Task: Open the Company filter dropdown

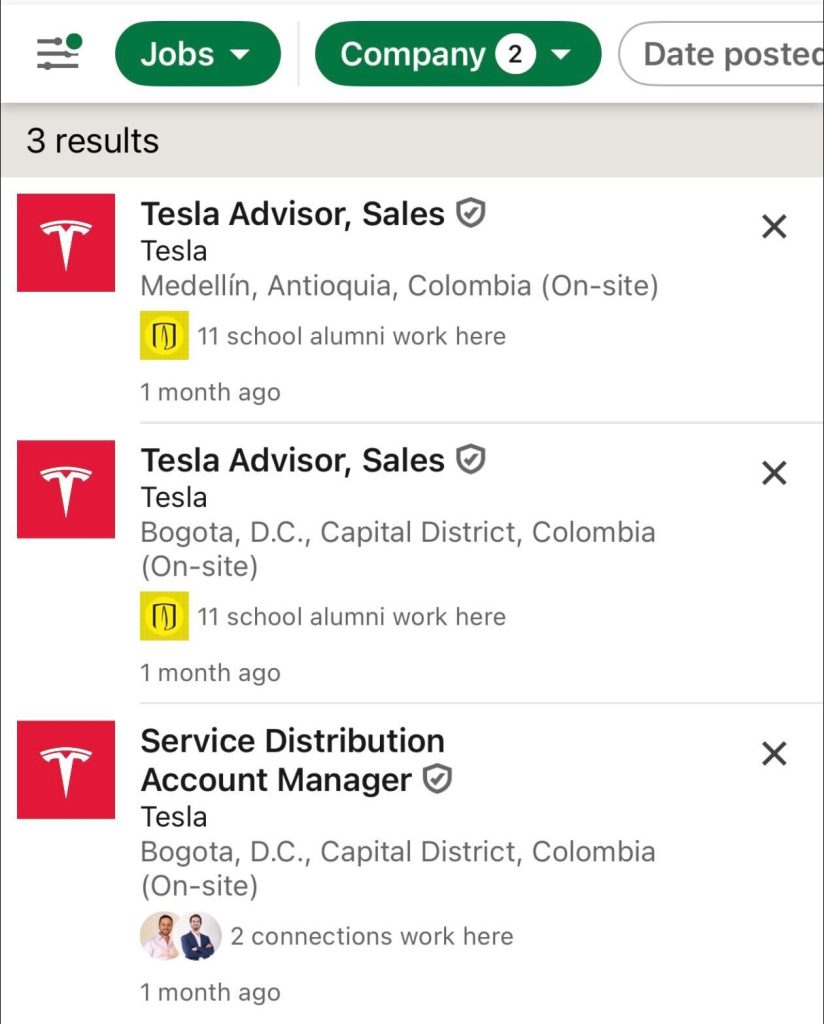Action: pyautogui.click(x=457, y=54)
